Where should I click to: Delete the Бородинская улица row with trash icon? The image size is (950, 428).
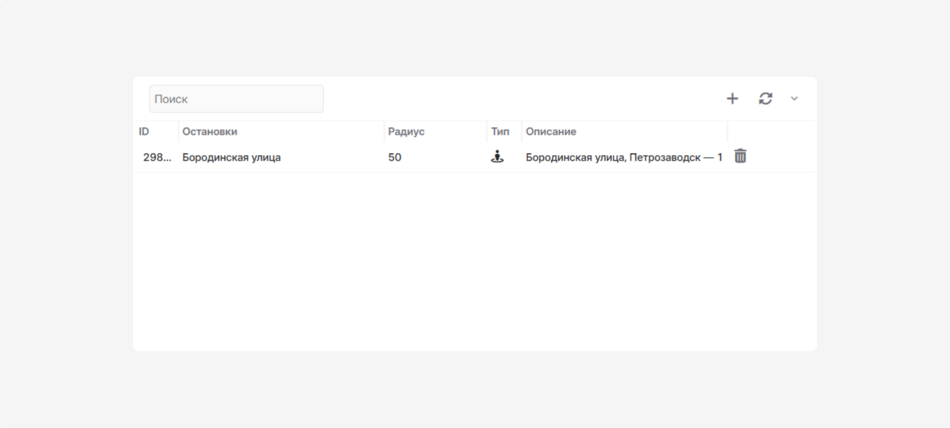[740, 156]
